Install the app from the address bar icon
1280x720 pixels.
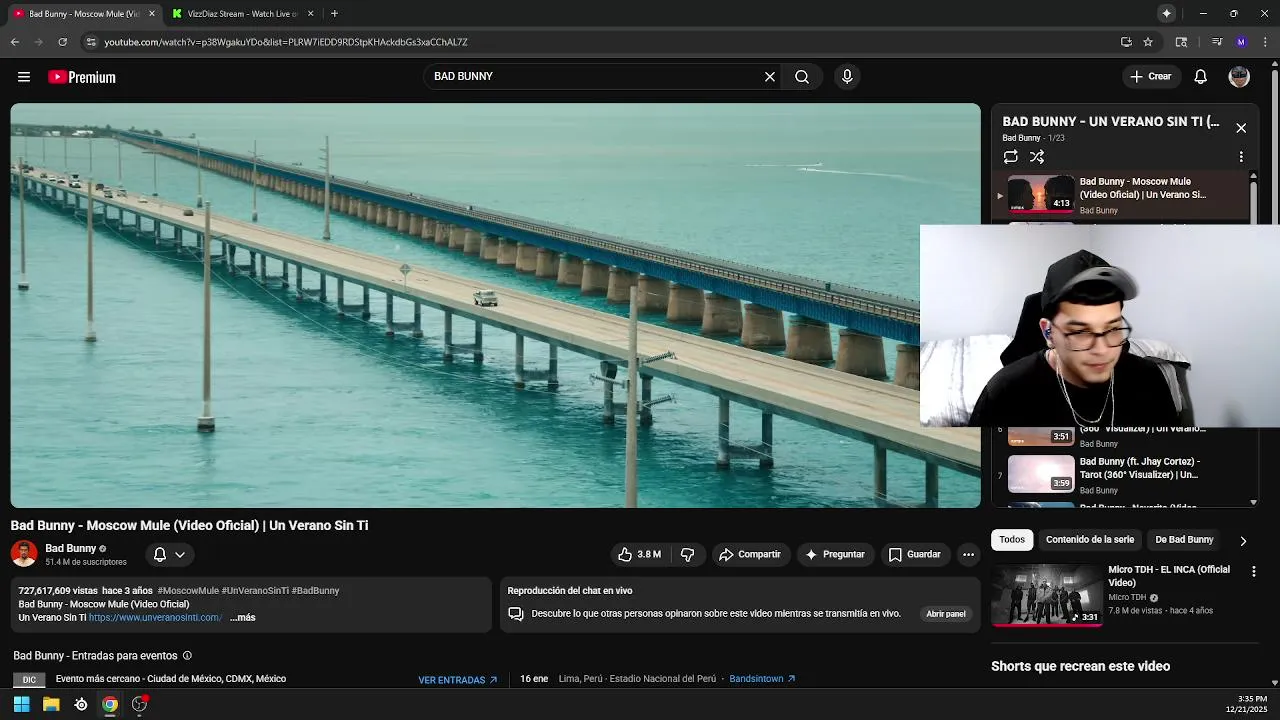(x=1126, y=42)
